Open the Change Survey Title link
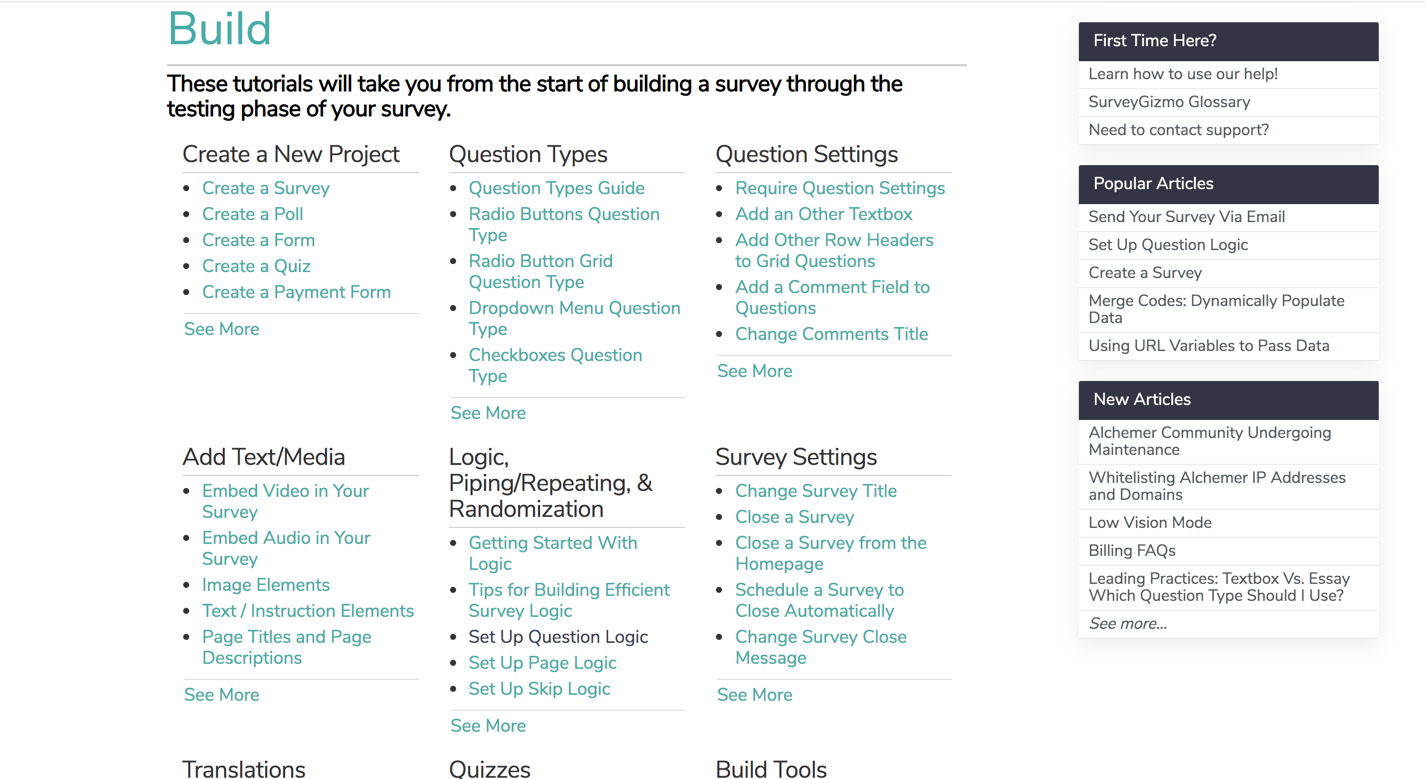1425x779 pixels. (815, 491)
